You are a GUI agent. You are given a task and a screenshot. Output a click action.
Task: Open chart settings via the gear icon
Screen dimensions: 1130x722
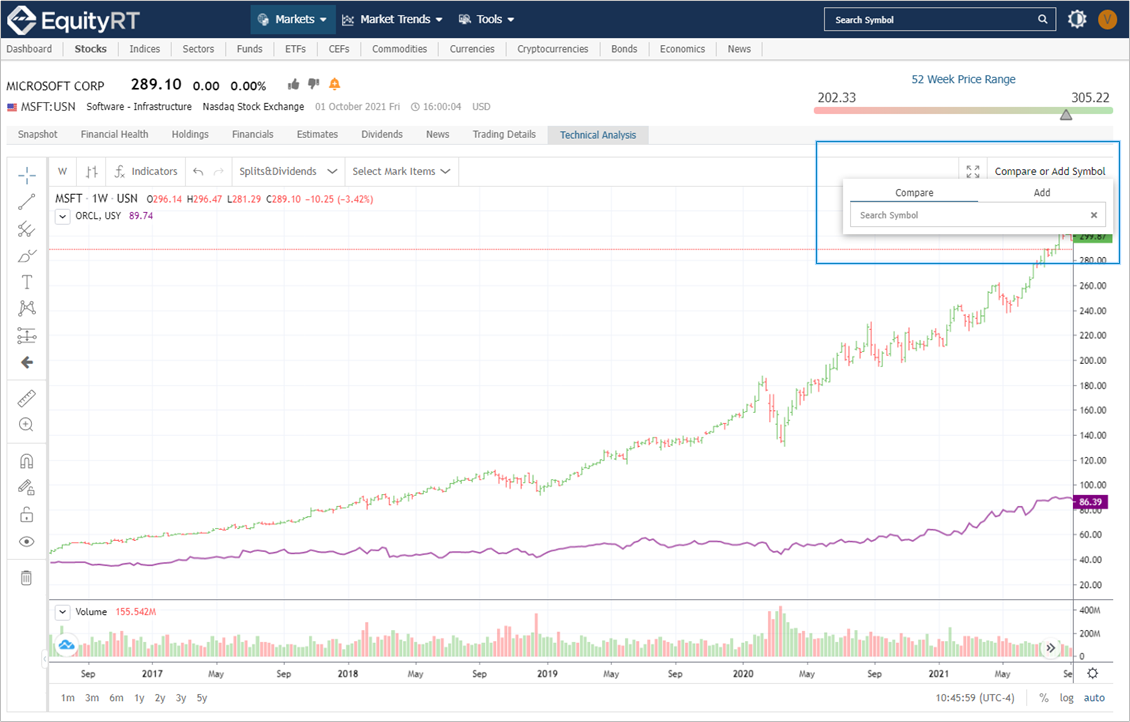click(1093, 673)
